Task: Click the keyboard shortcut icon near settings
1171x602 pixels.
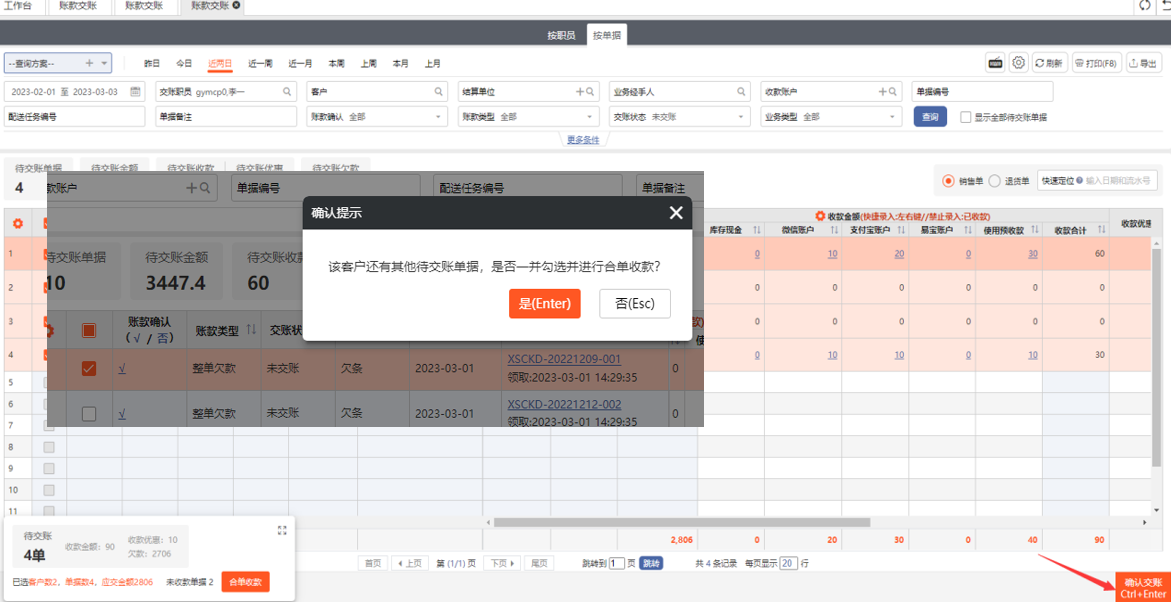Action: (x=995, y=62)
